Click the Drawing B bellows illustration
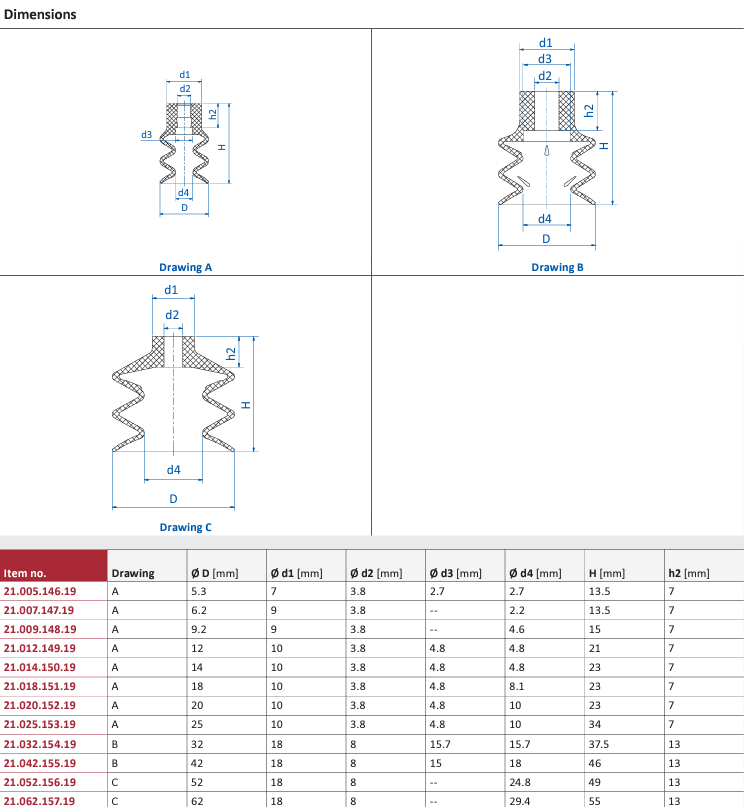 (557, 143)
